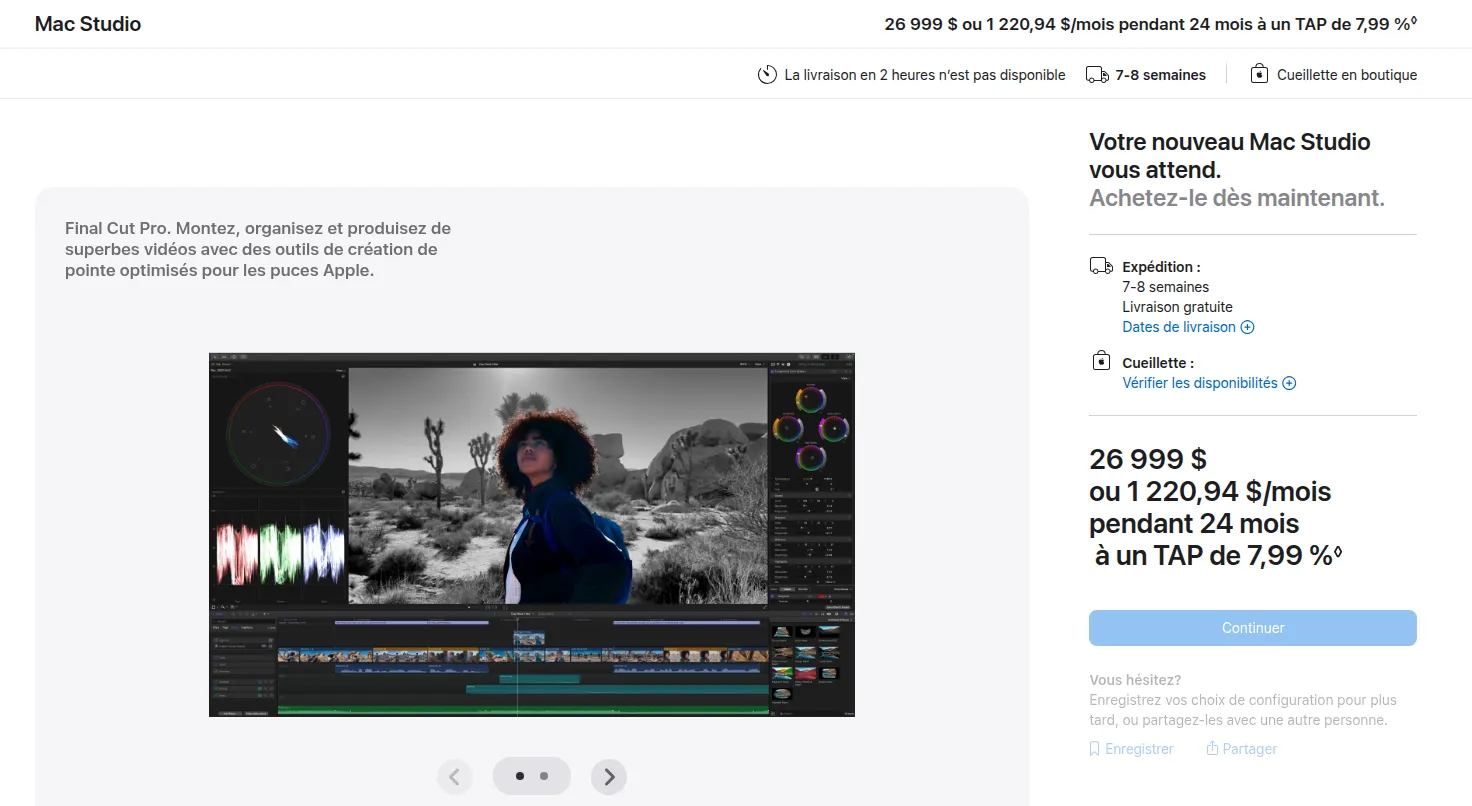Click the share icon beside Partager
The image size is (1472, 806).
[x=1212, y=748]
